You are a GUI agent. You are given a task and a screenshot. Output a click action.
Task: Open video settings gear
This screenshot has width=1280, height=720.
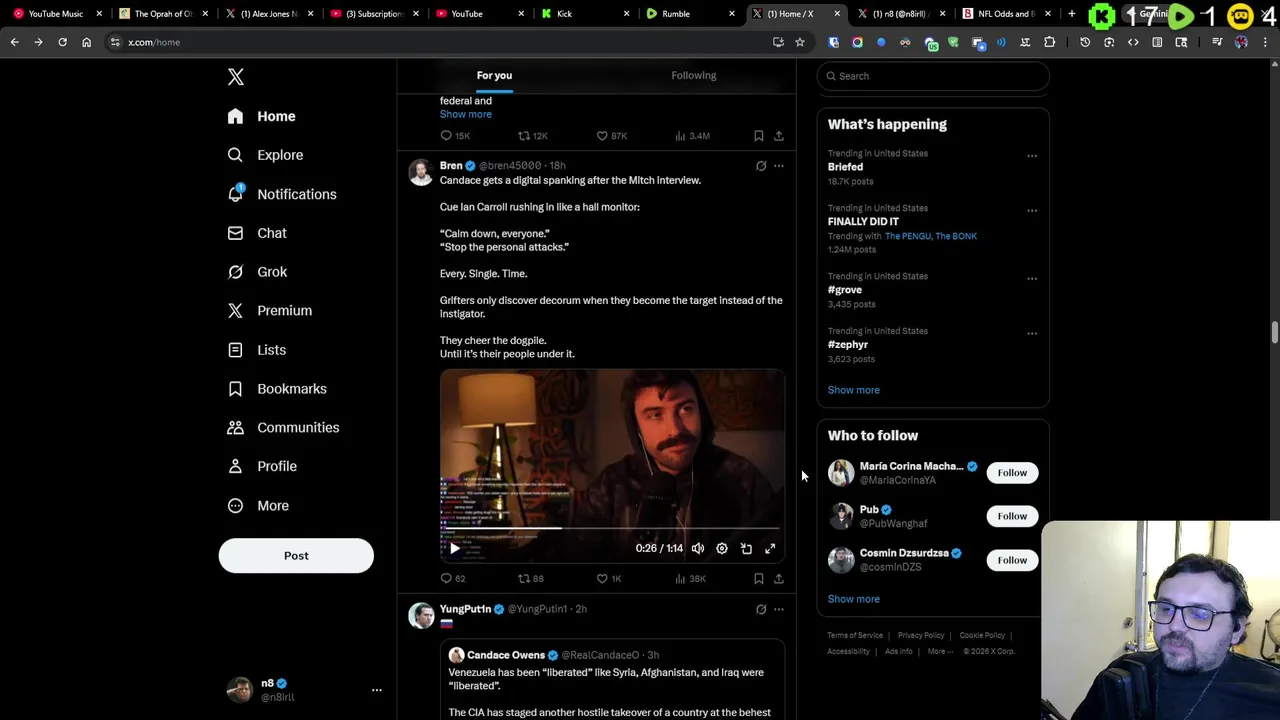tap(722, 548)
